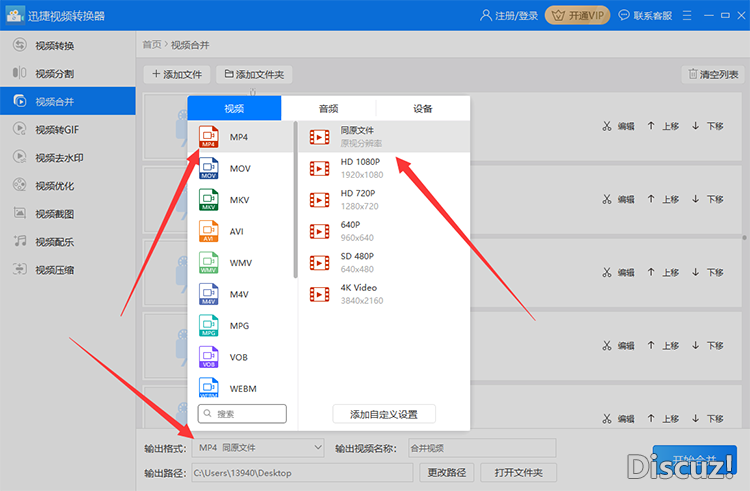Image resolution: width=750 pixels, height=491 pixels.
Task: Click 编辑 on the third file row
Action: [618, 273]
